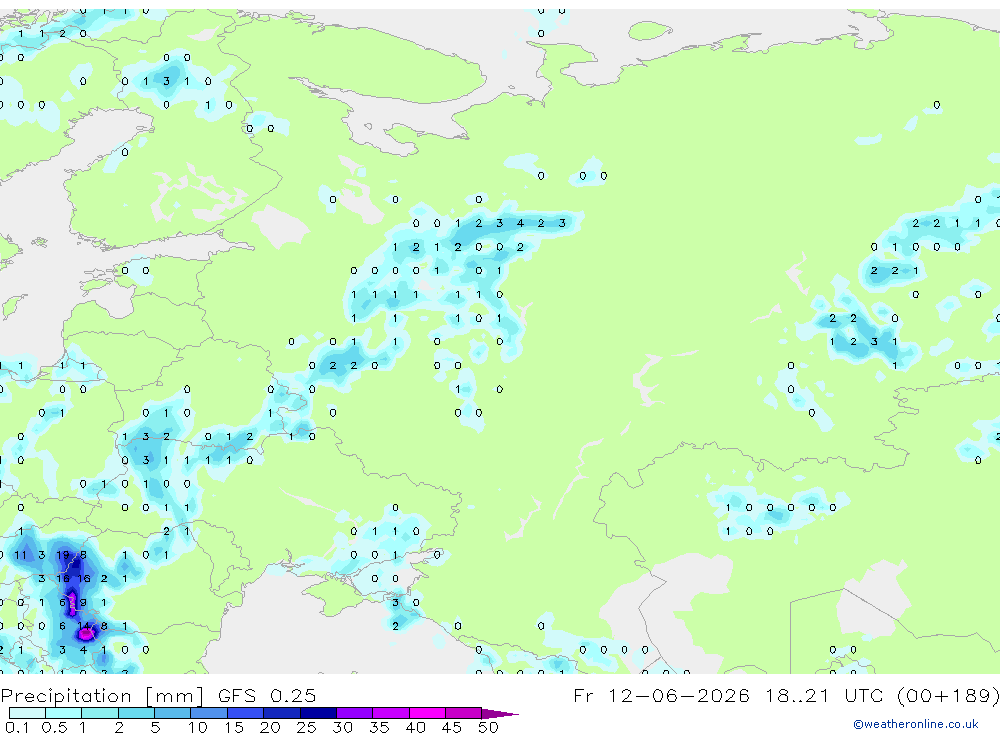Click the '50' legend scale label
Viewport: 1000px width, 733px height.
(488, 727)
